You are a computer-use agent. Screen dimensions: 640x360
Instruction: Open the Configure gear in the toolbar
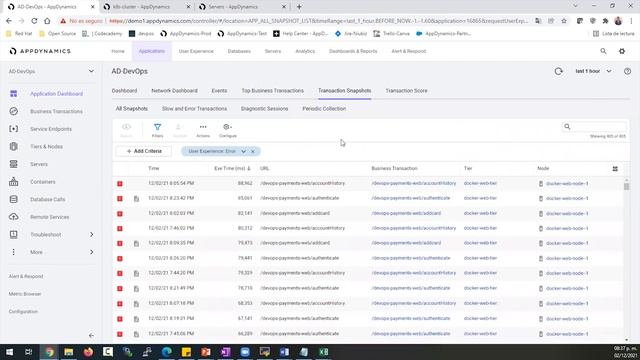227,127
